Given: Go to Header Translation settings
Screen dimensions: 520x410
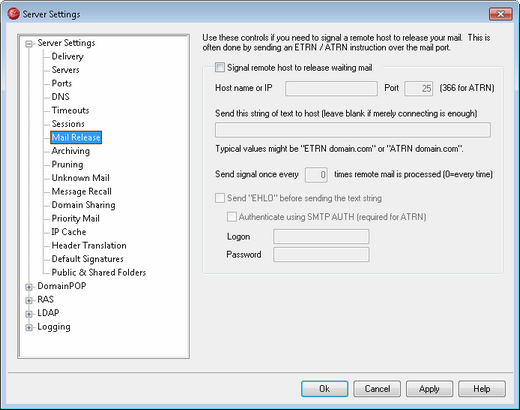Looking at the screenshot, I should pos(89,245).
